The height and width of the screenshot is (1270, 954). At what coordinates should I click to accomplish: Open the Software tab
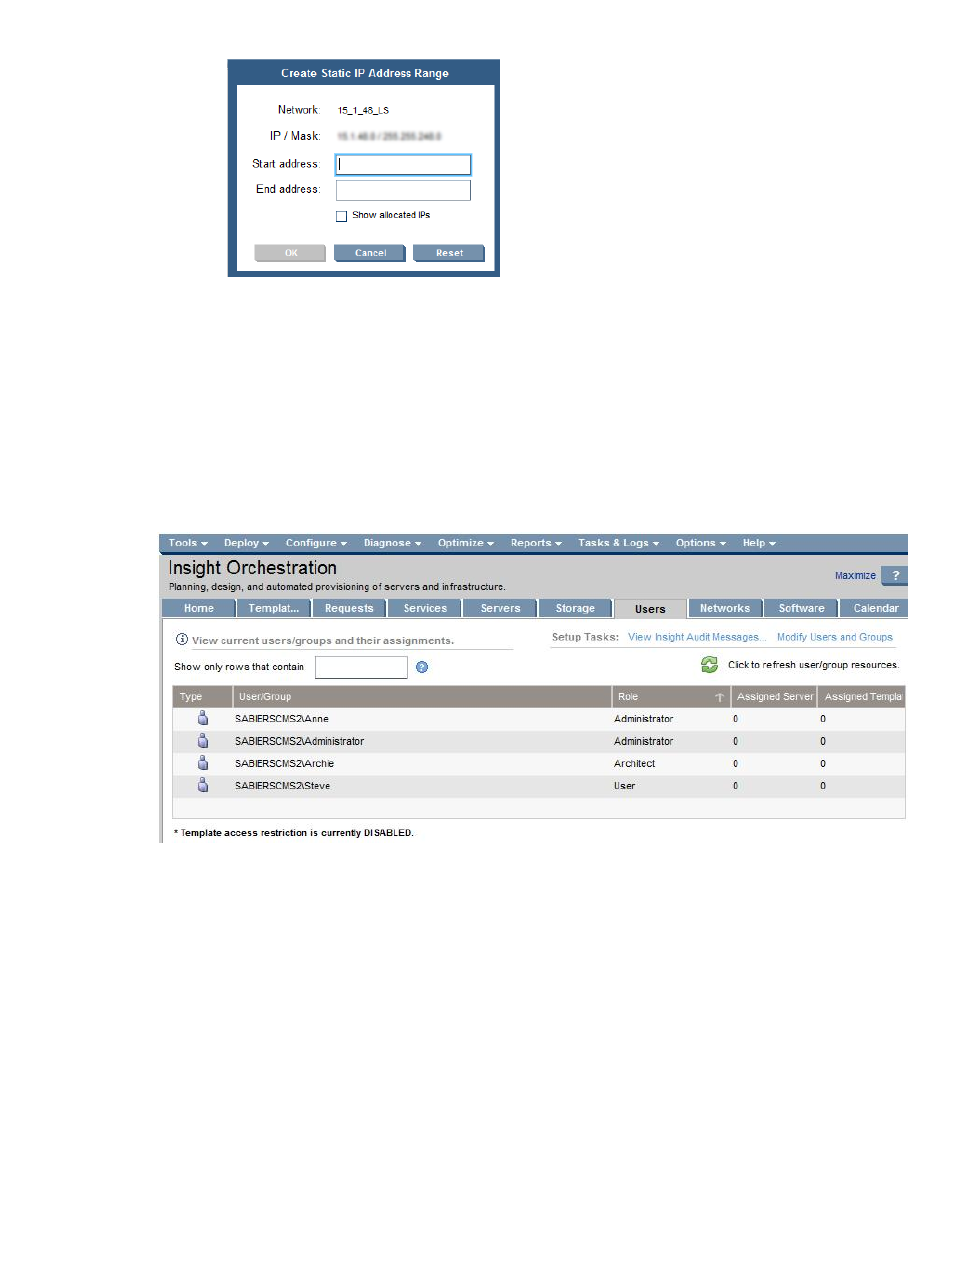tap(801, 608)
